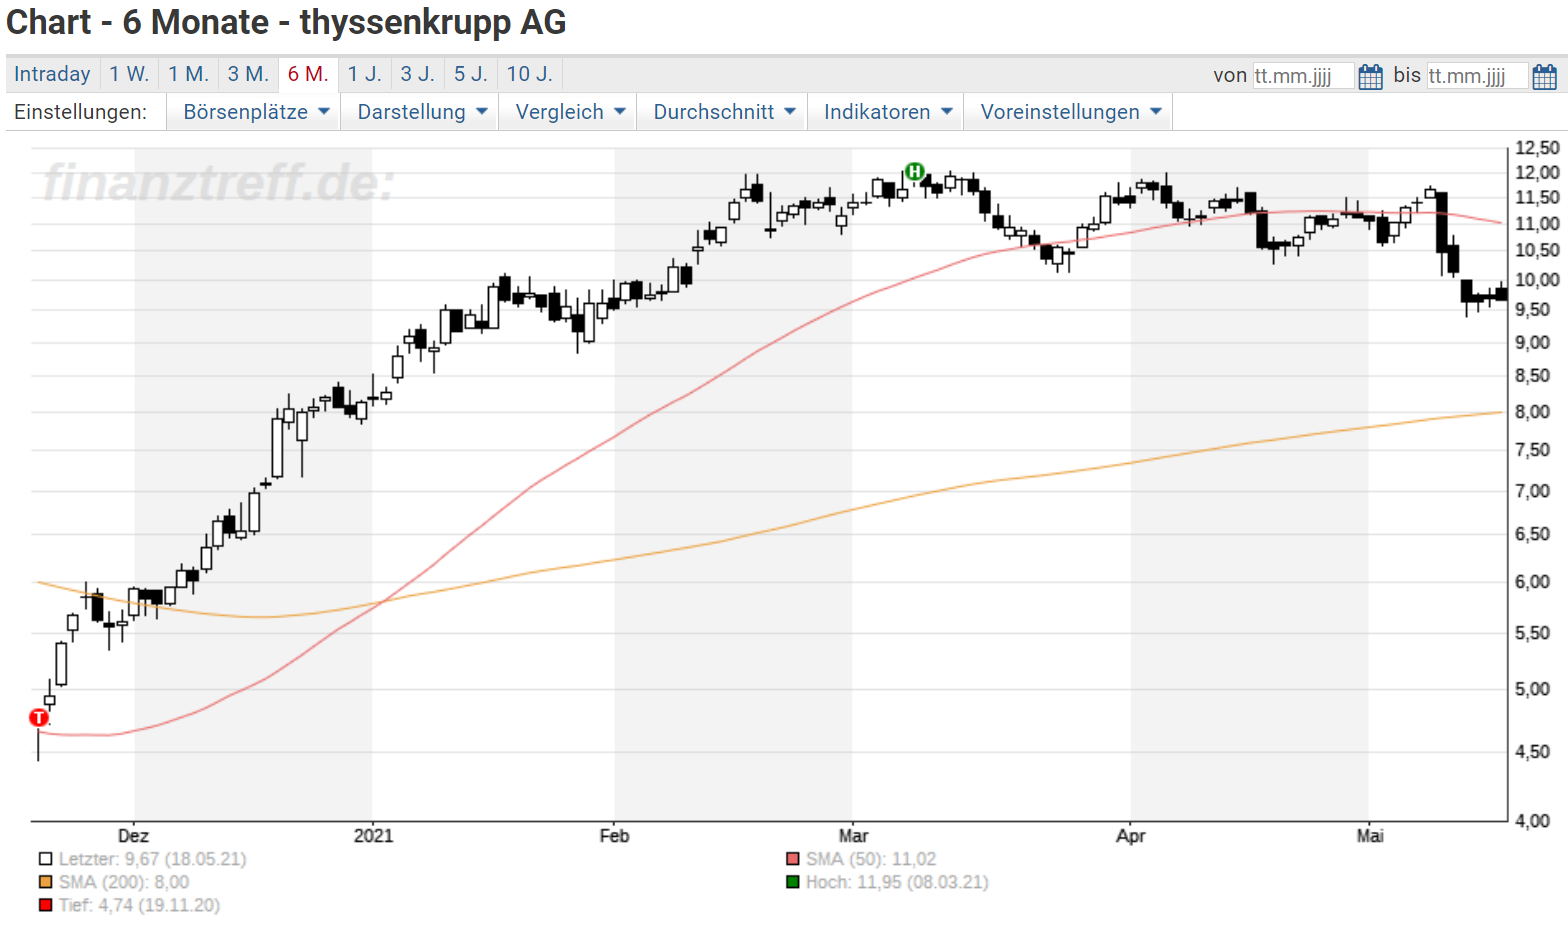The width and height of the screenshot is (1568, 946).
Task: Select the 1 M. timeframe tab
Action: [188, 74]
